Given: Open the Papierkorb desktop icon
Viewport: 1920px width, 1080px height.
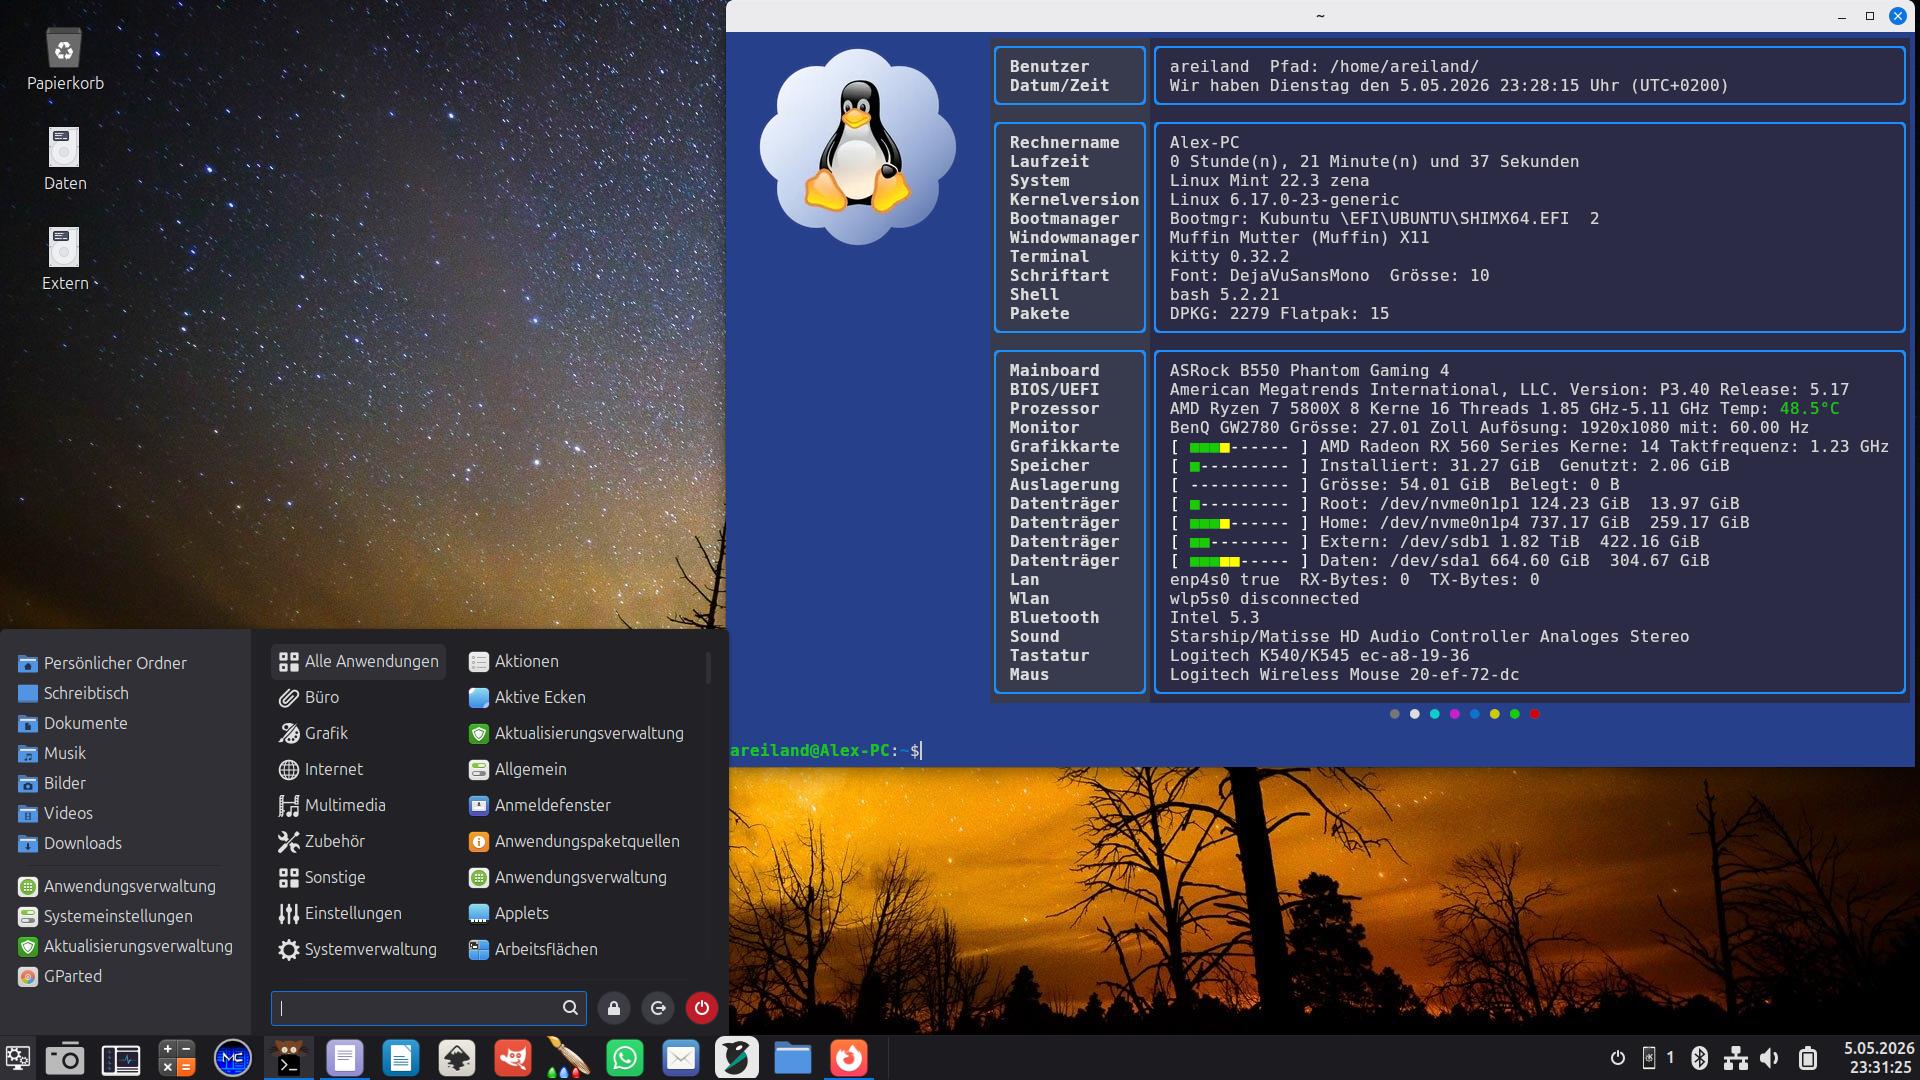Looking at the screenshot, I should pos(65,60).
